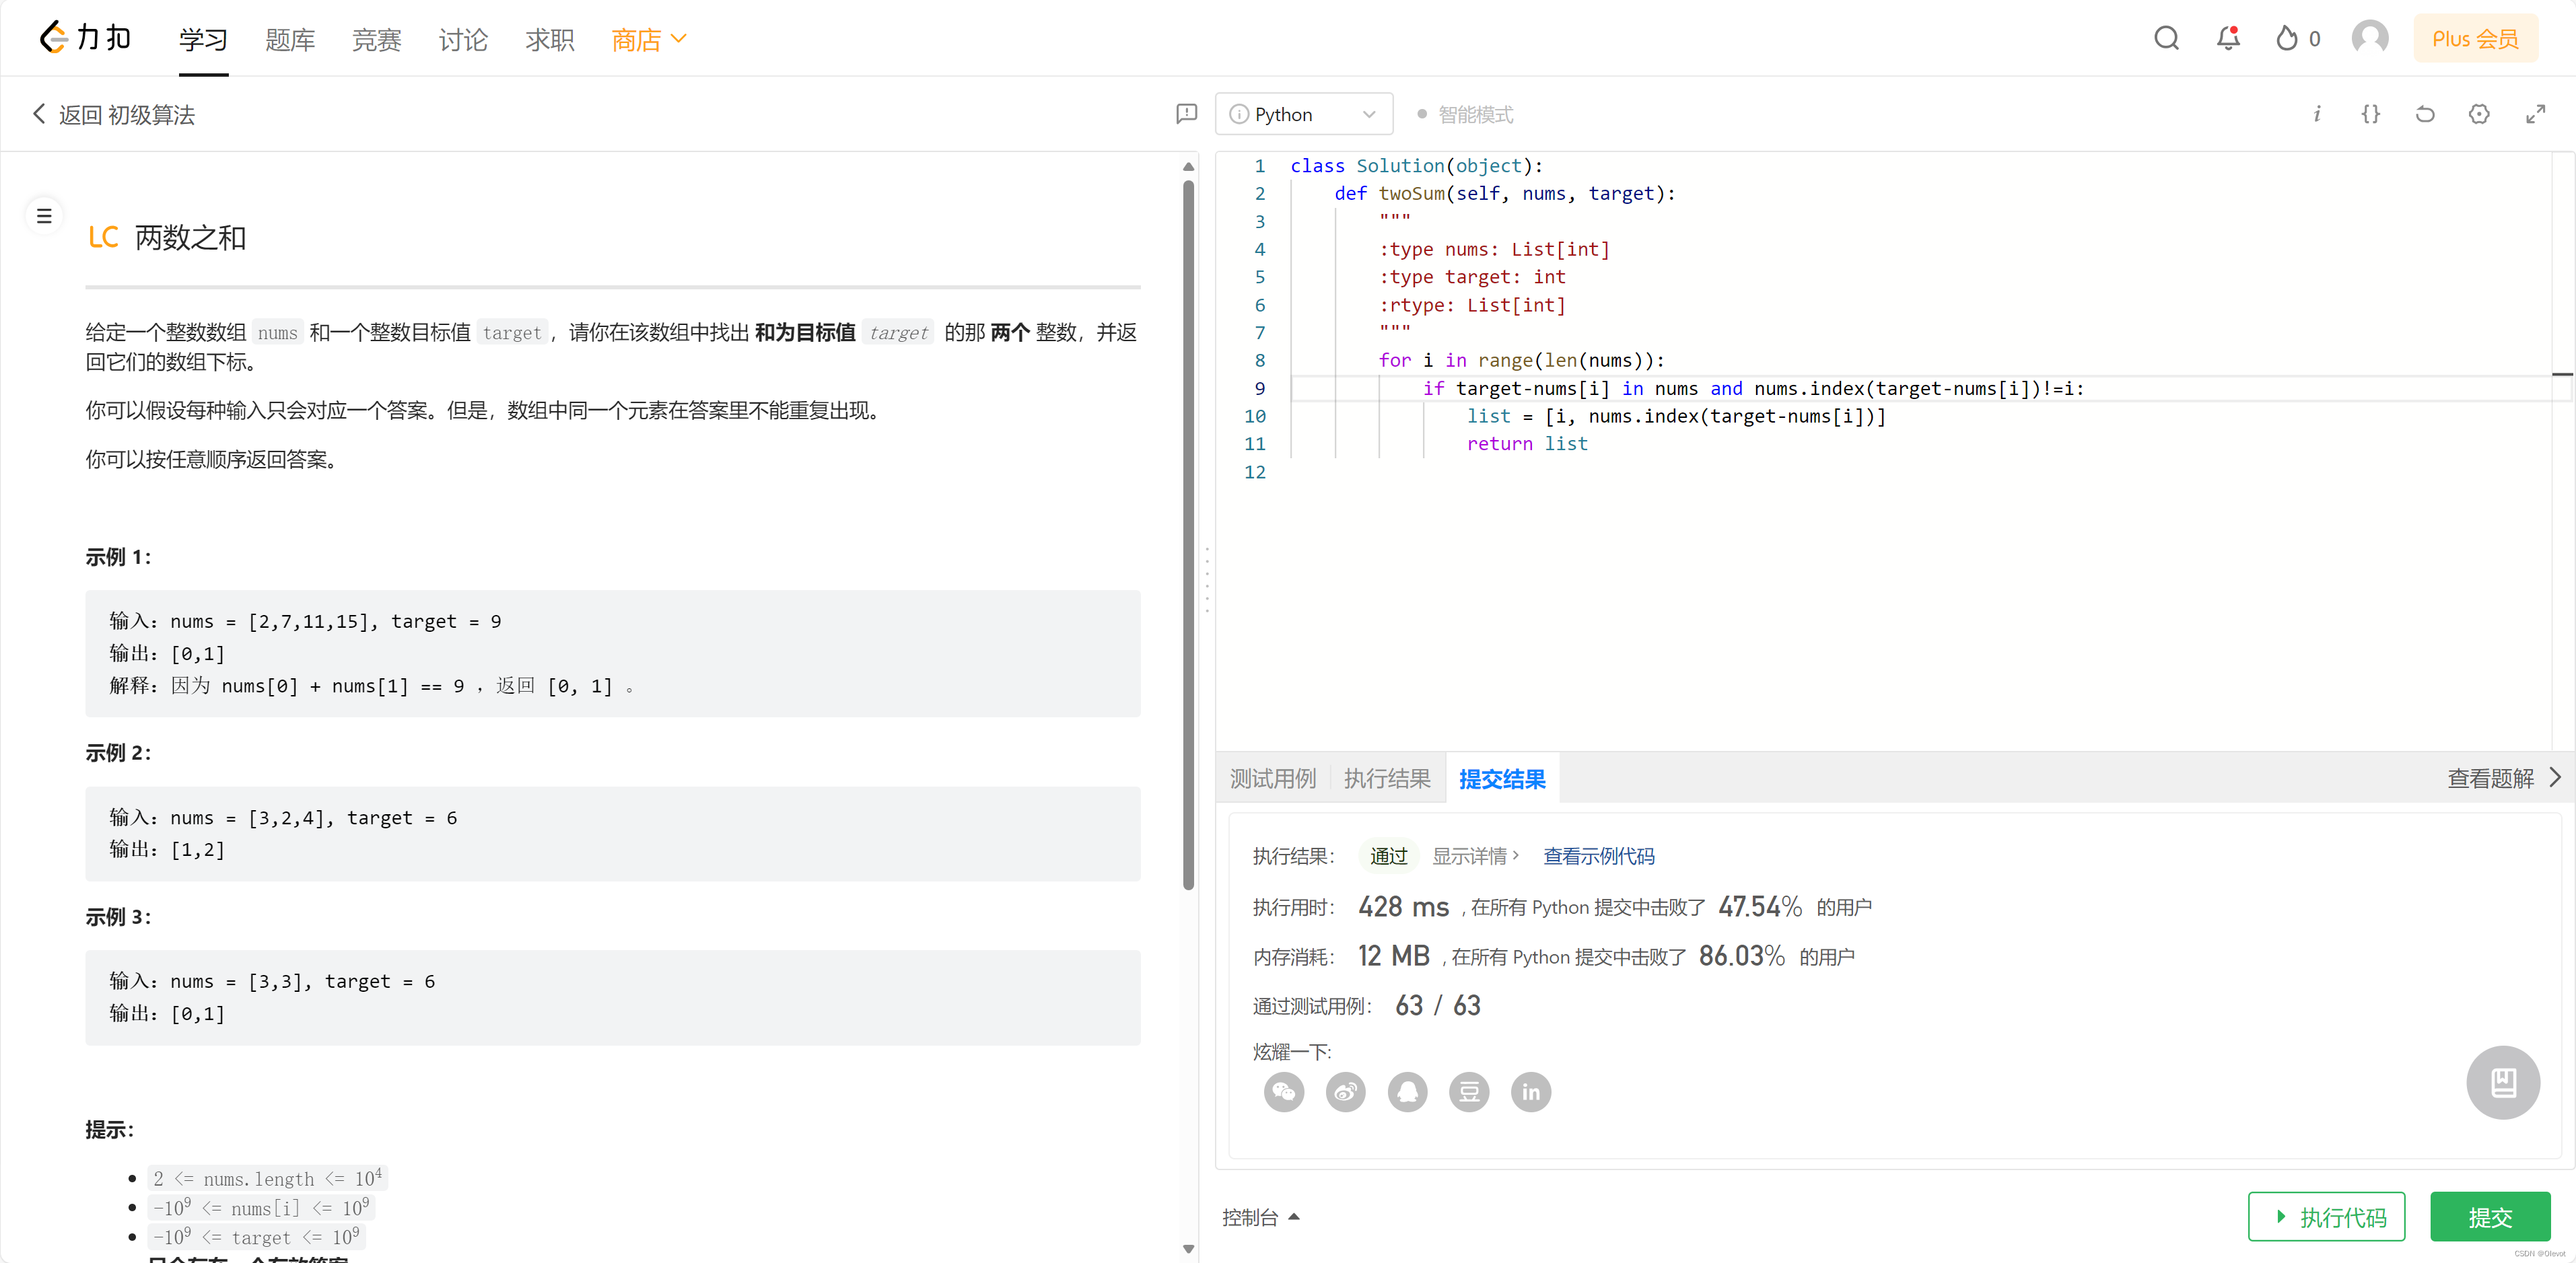2576x1263 pixels.
Task: Expand the 控制台 console panel
Action: point(1260,1217)
